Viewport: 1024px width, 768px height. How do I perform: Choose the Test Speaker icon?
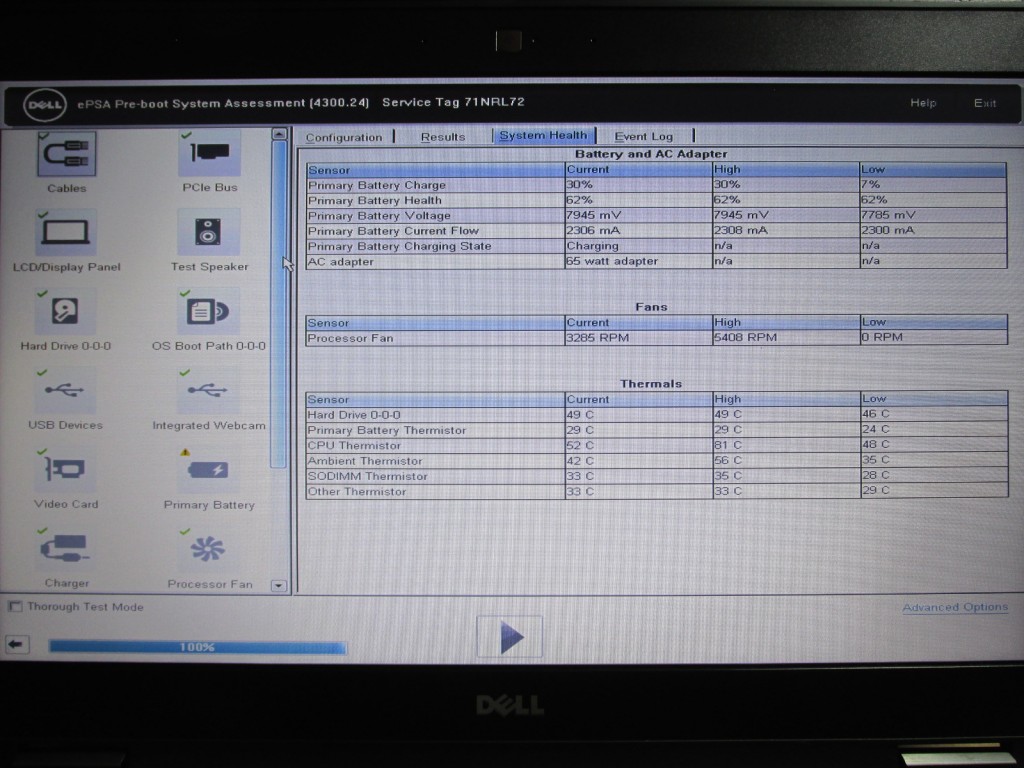coord(209,232)
